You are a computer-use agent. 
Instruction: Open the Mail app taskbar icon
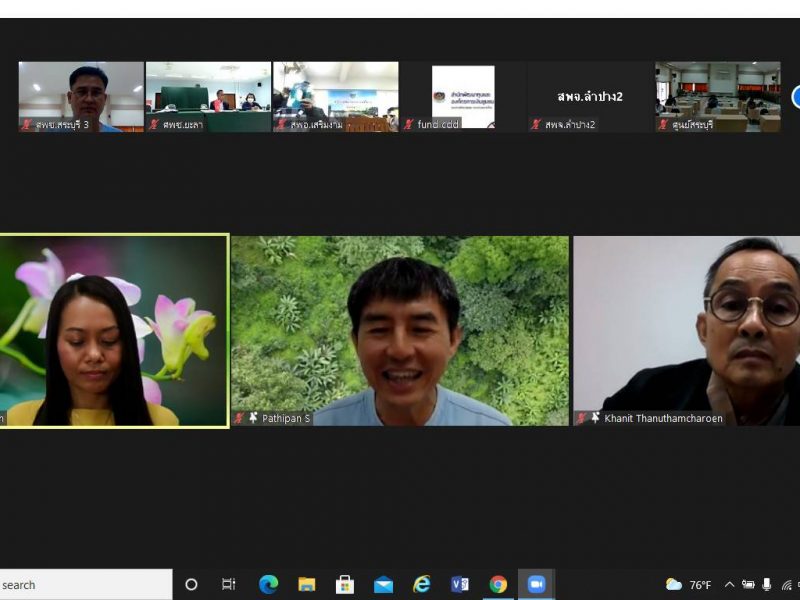click(x=383, y=585)
